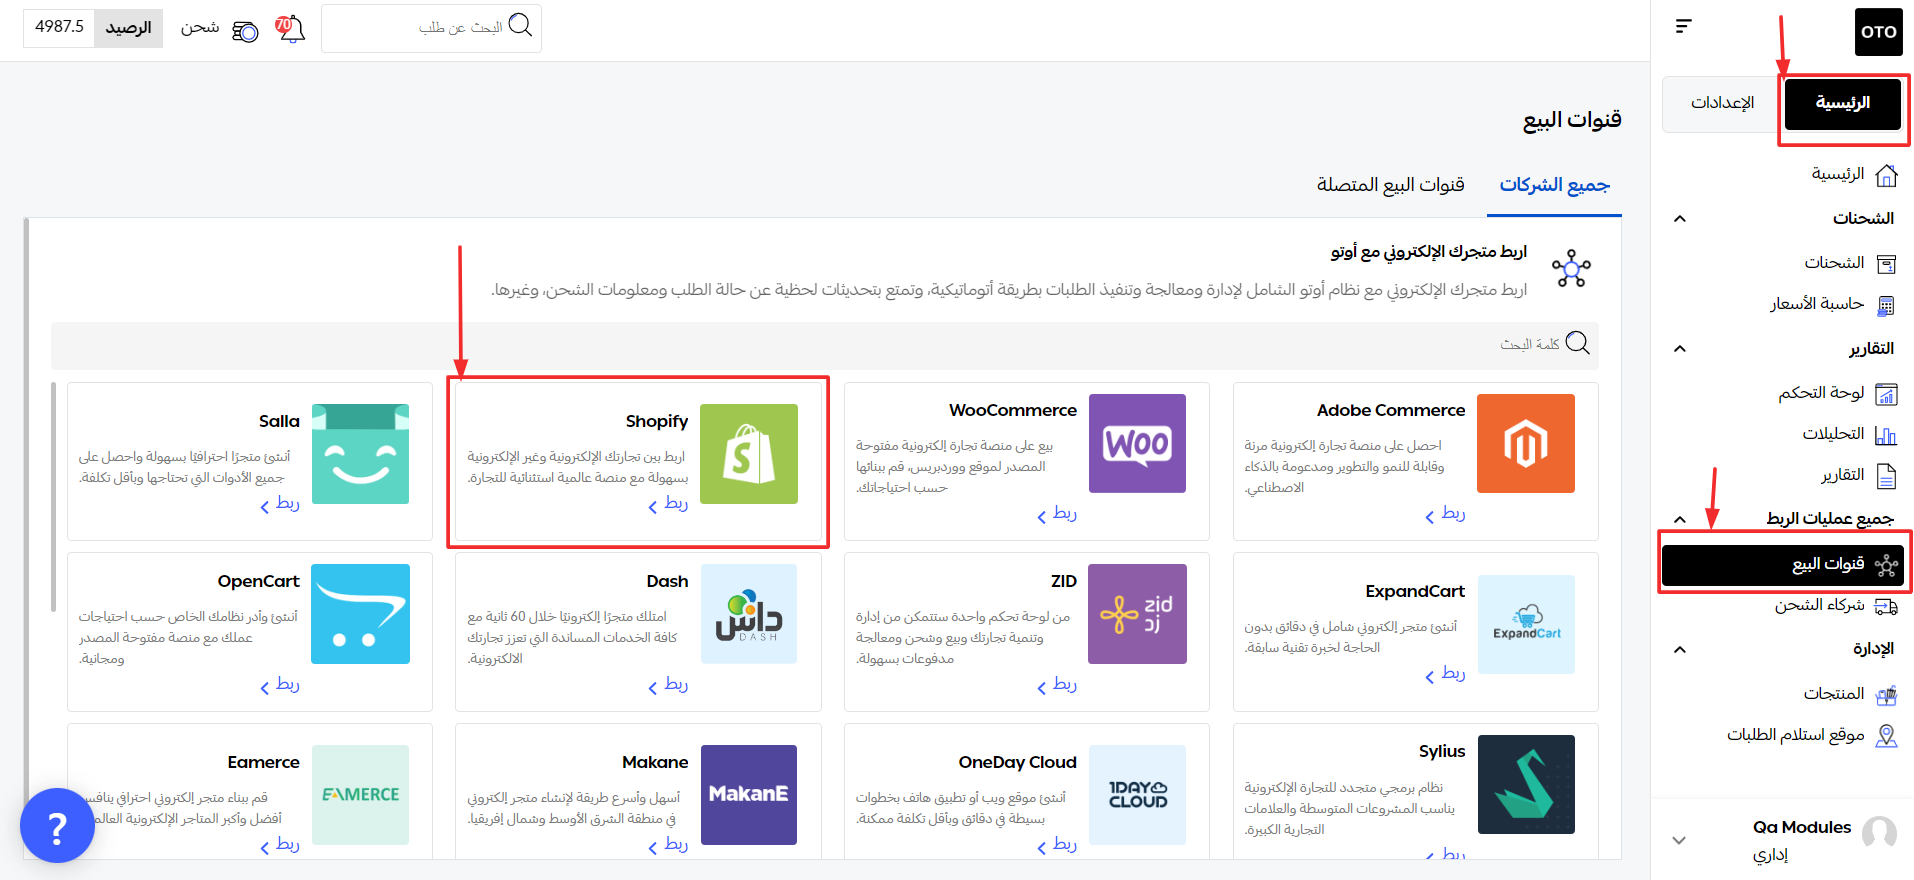This screenshot has height=880, width=1914.
Task: Click the المنتجات products icon
Action: [x=1886, y=695]
